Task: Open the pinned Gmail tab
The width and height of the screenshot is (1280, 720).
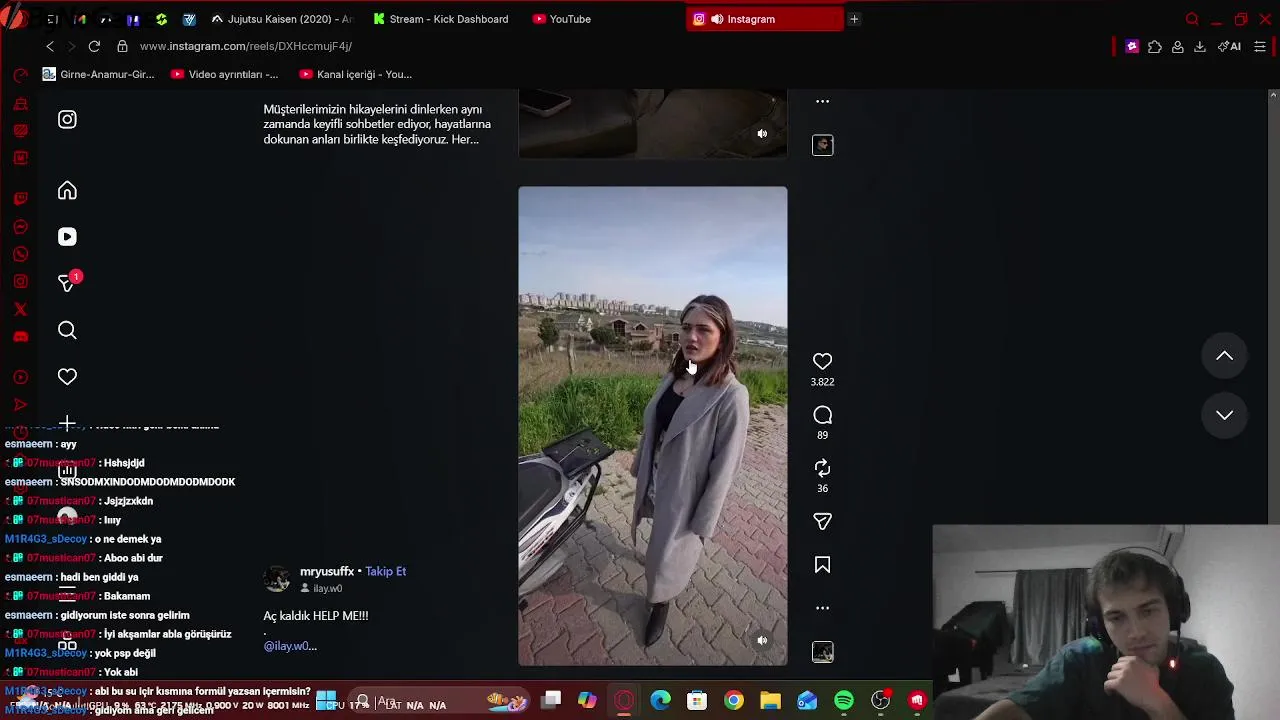Action: tap(80, 19)
